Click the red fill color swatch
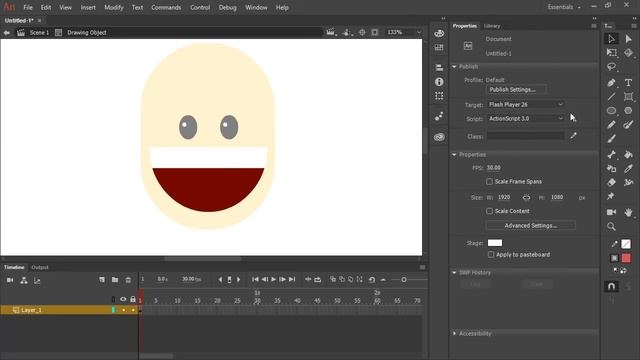Image resolution: width=640 pixels, height=360 pixels. tap(626, 258)
